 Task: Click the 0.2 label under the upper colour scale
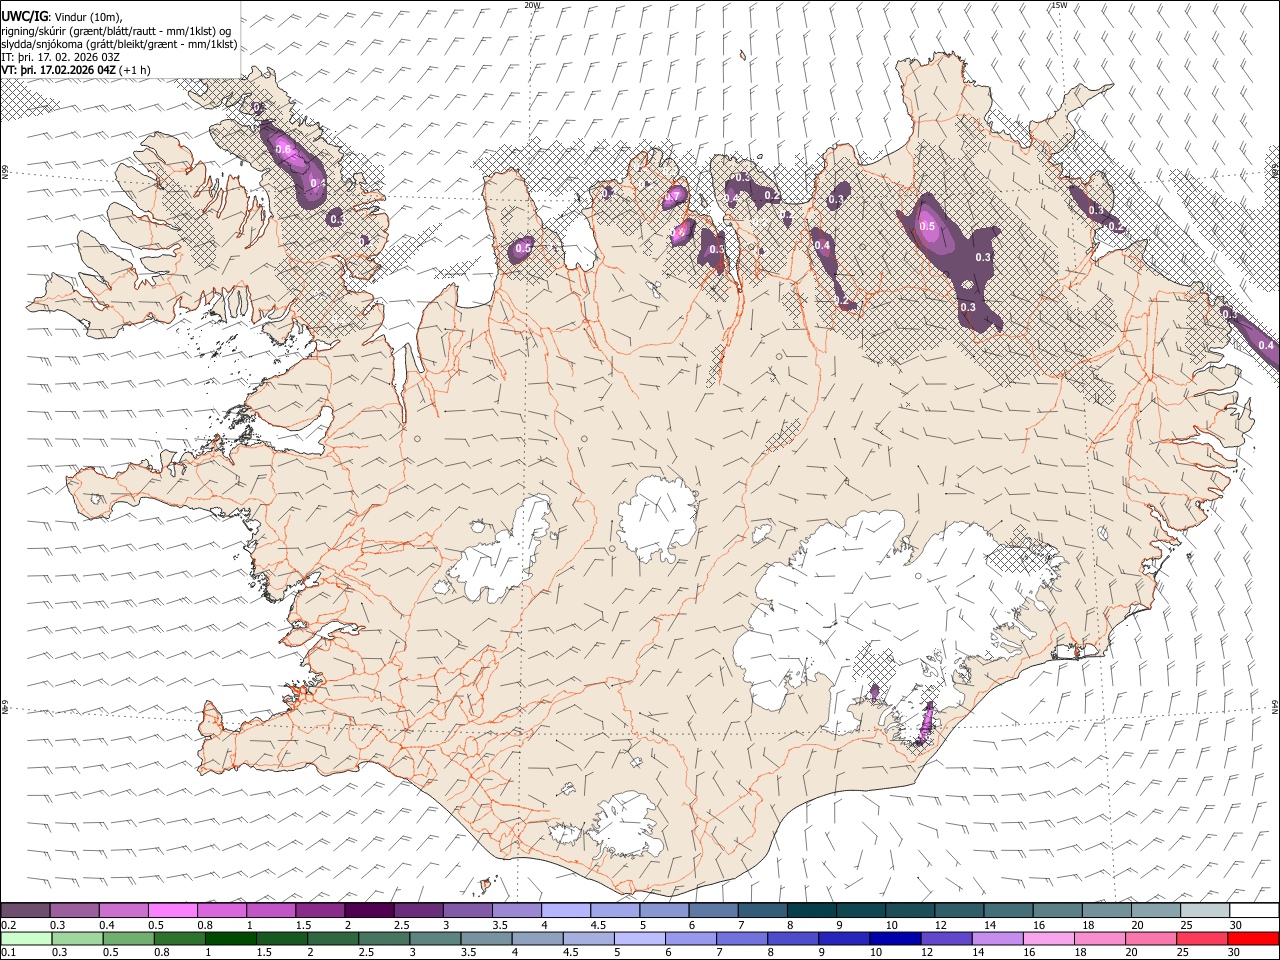pyautogui.click(x=8, y=925)
